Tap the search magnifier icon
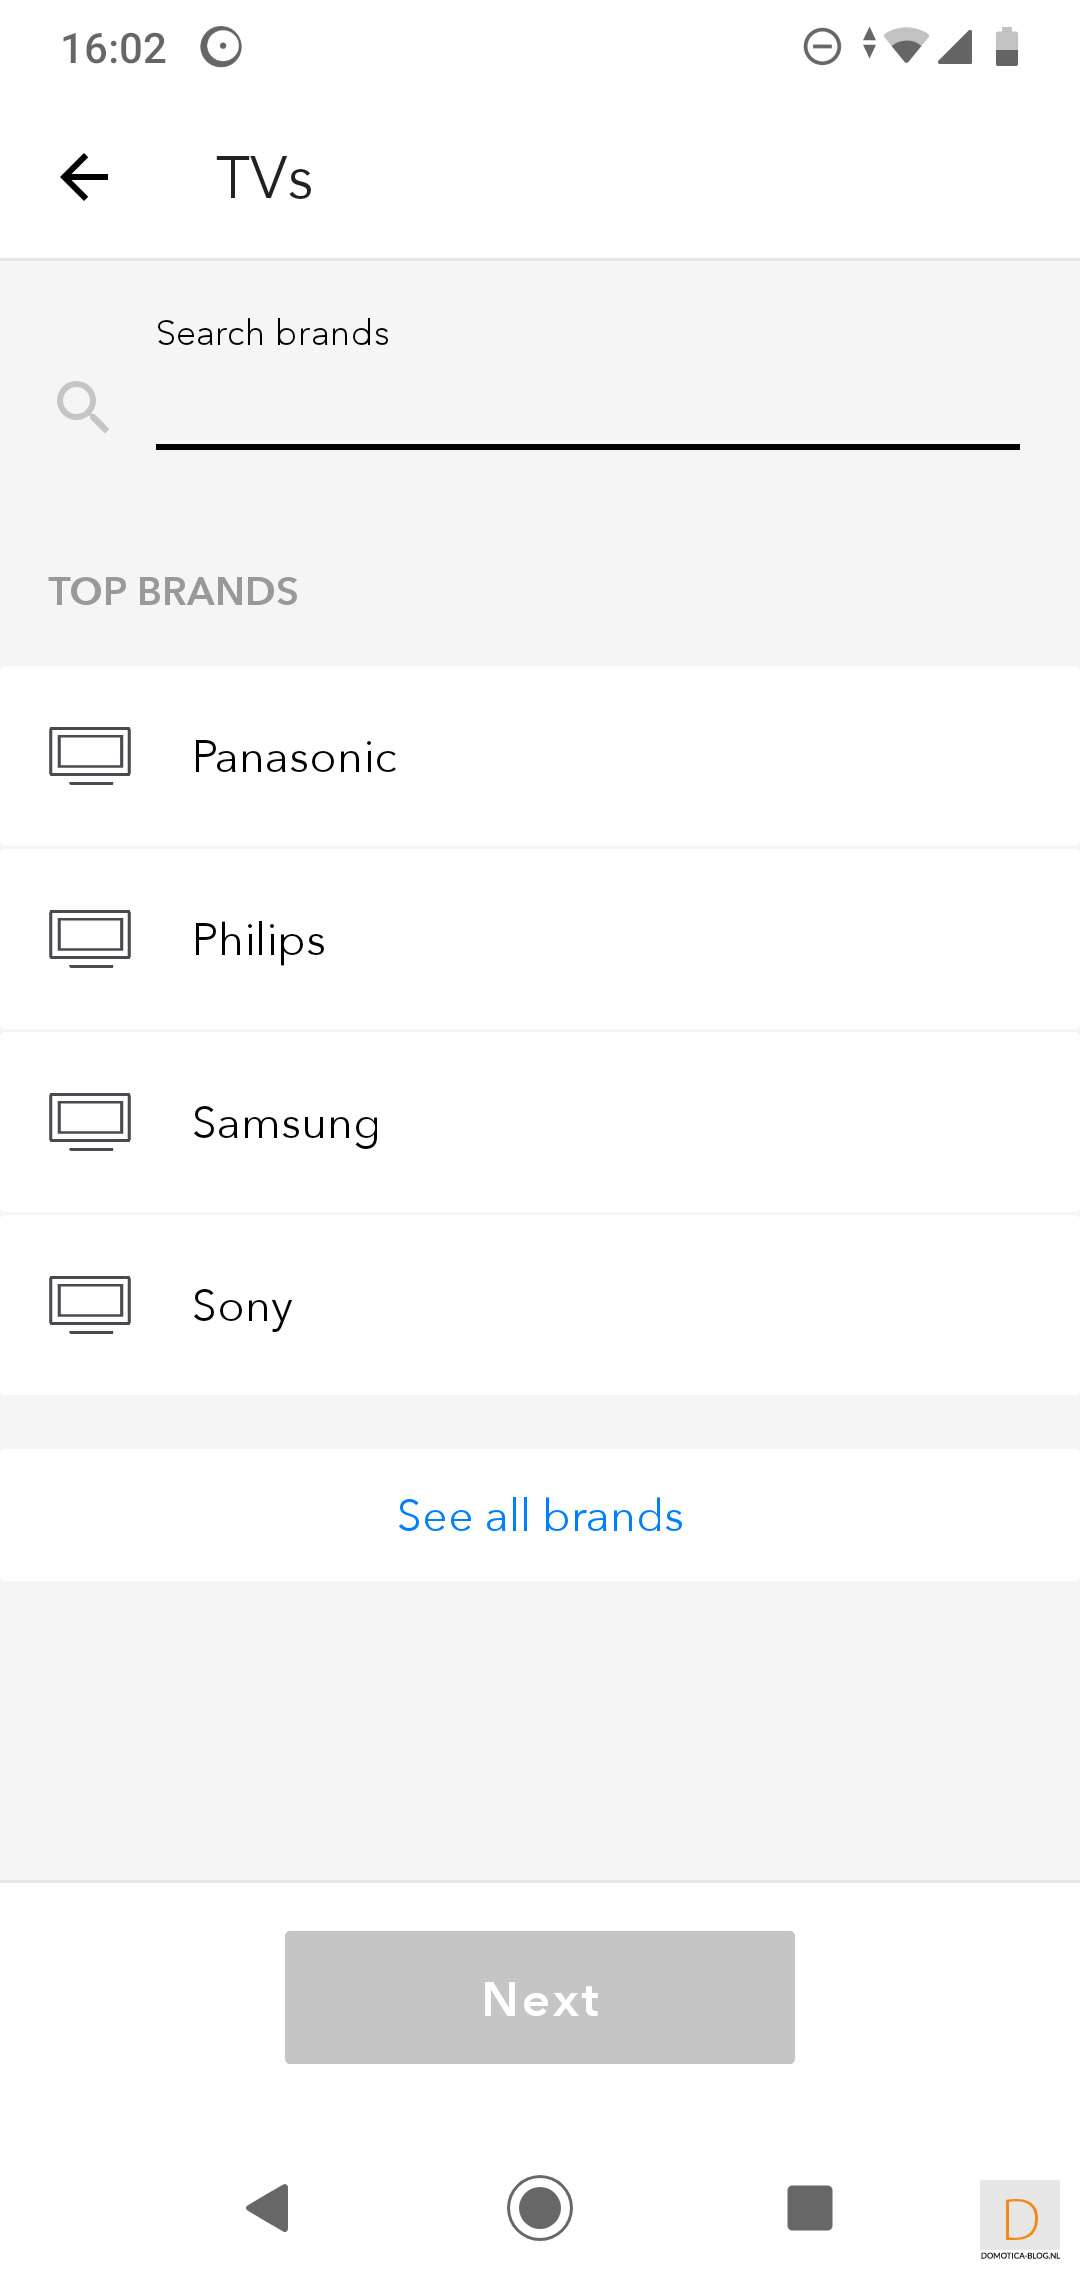The height and width of the screenshot is (2280, 1080). [x=82, y=406]
